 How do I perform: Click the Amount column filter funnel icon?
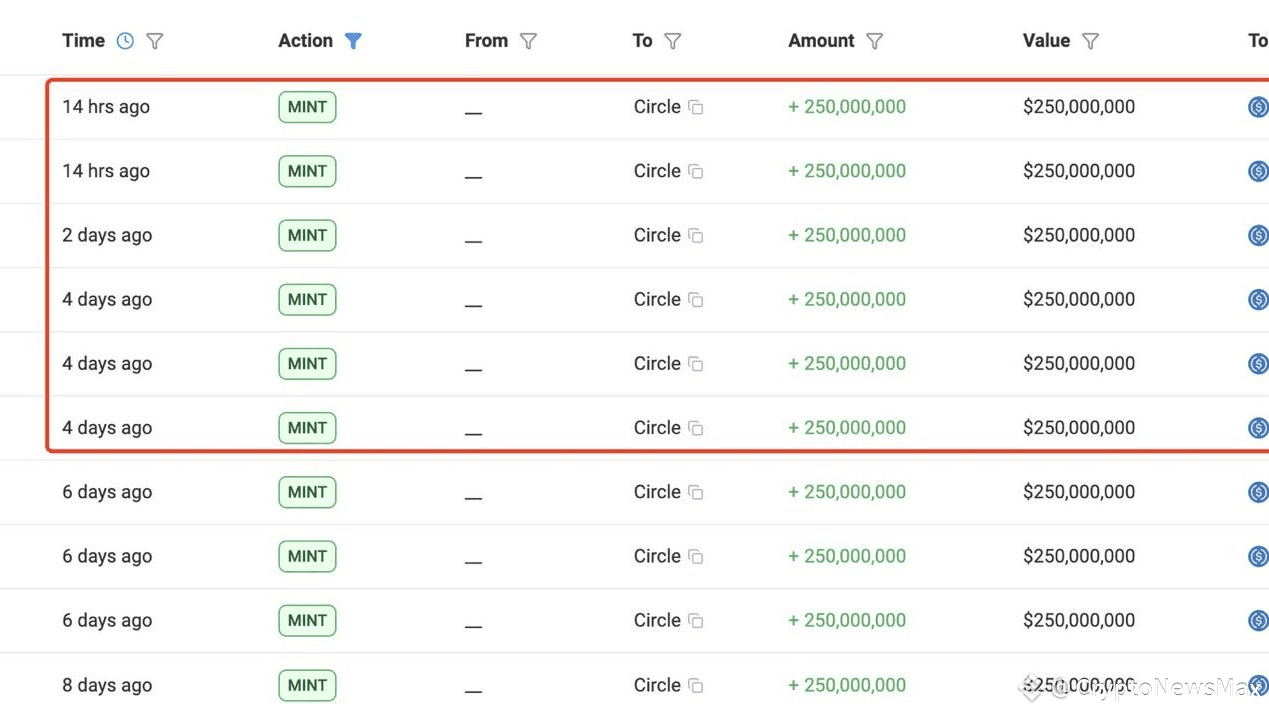[x=874, y=41]
